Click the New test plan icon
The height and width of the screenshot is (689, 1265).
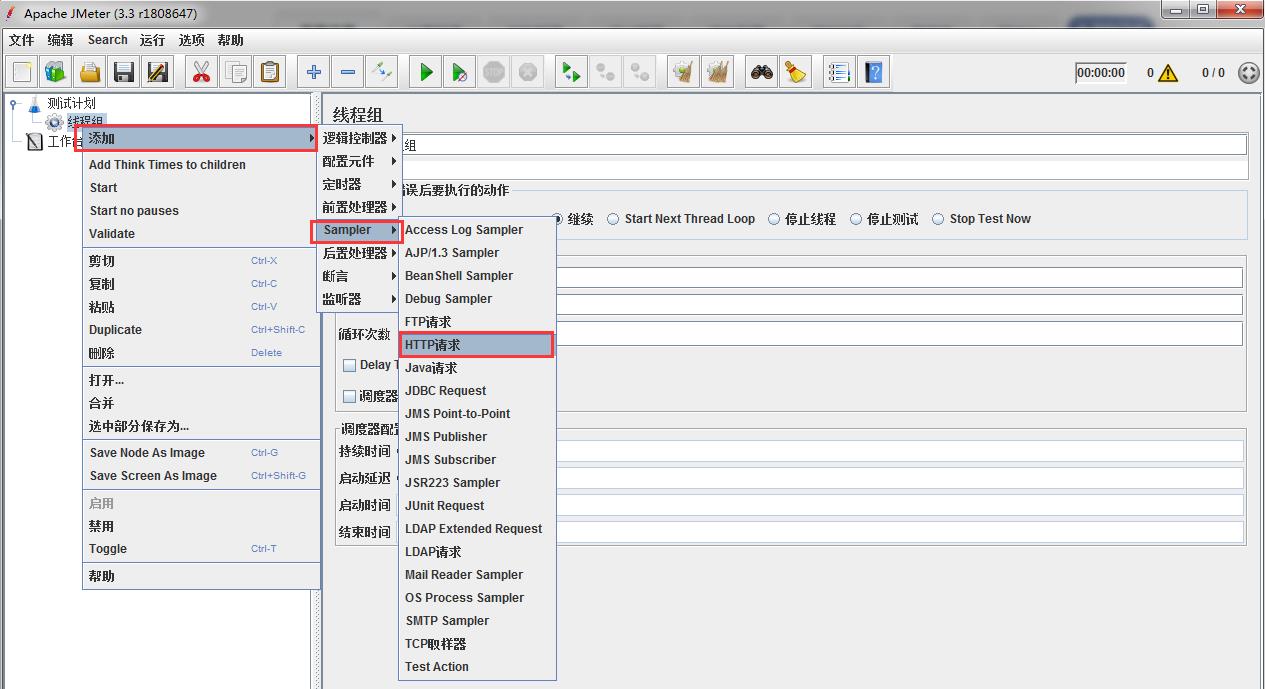click(23, 72)
